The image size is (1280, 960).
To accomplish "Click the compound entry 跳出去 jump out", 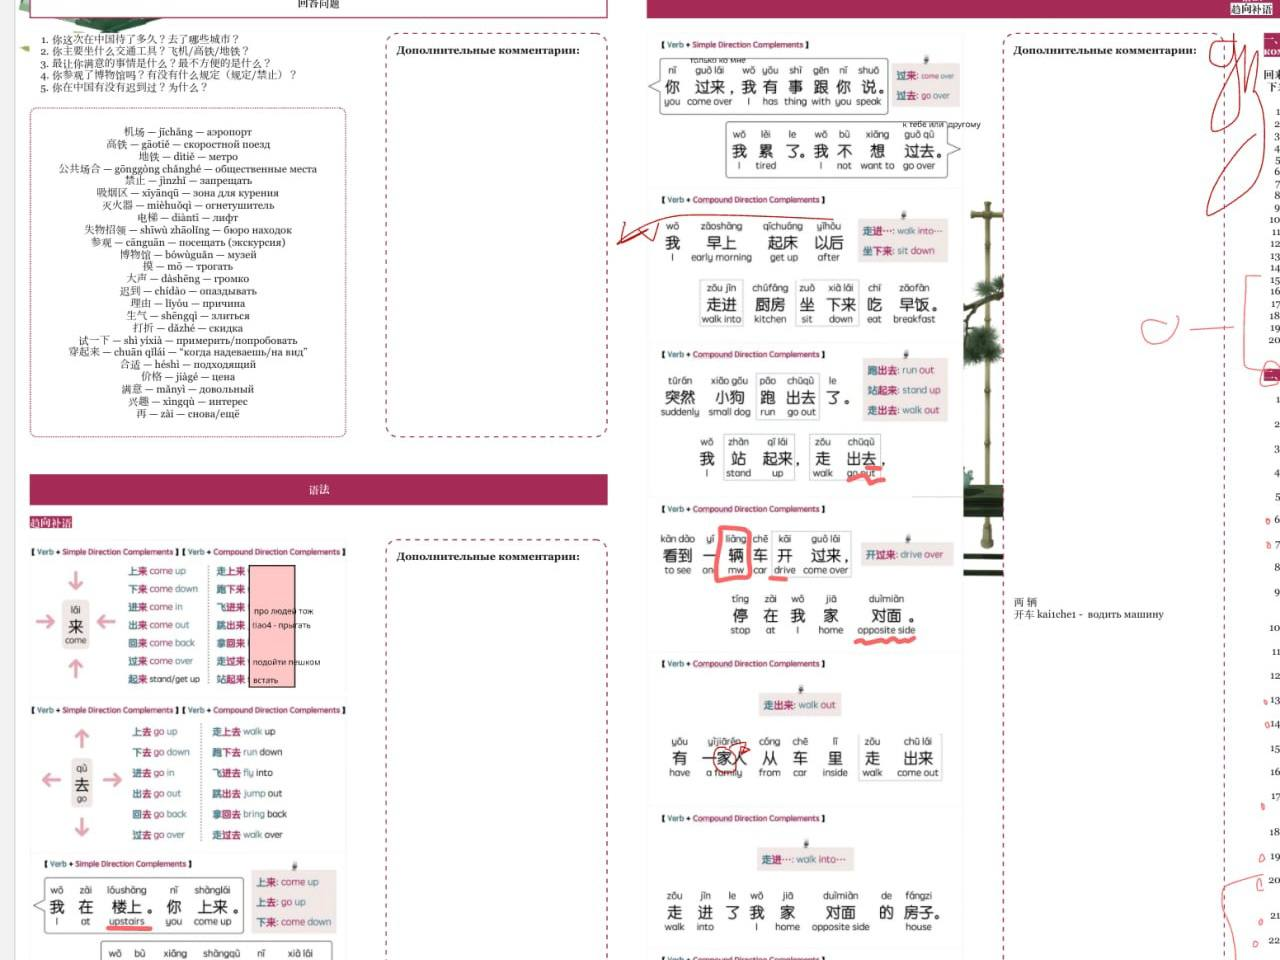I will click(247, 794).
